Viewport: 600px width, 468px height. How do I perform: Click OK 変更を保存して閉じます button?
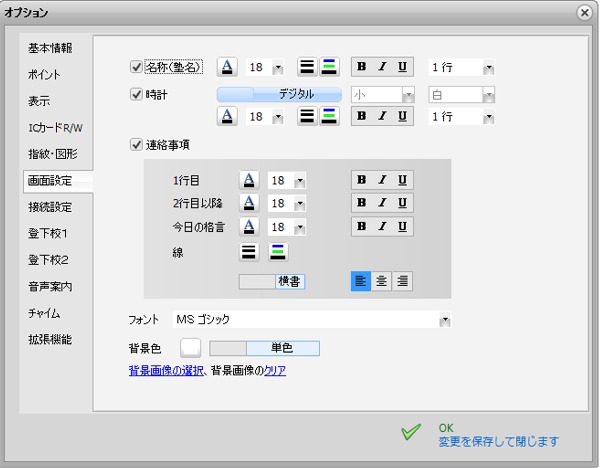(480, 435)
